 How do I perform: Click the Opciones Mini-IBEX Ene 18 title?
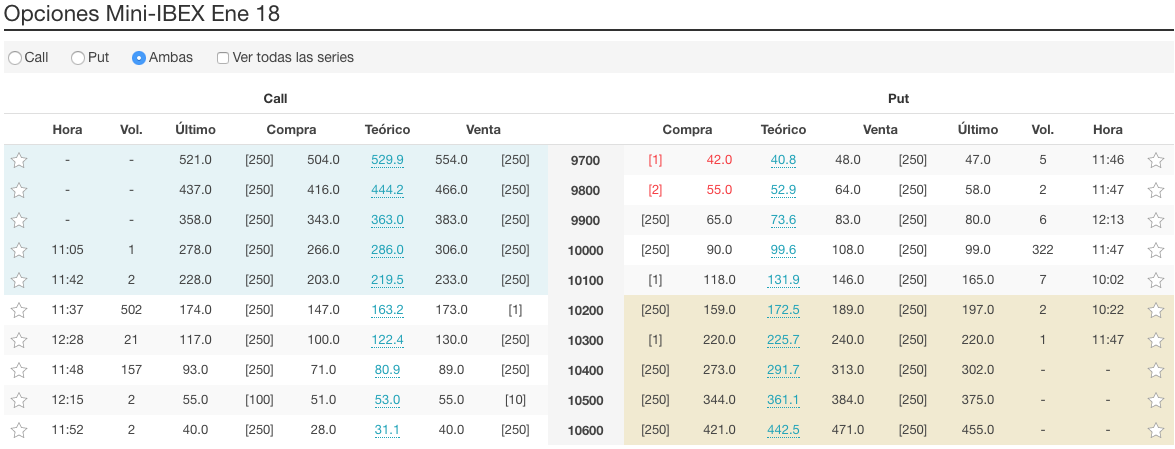point(142,13)
